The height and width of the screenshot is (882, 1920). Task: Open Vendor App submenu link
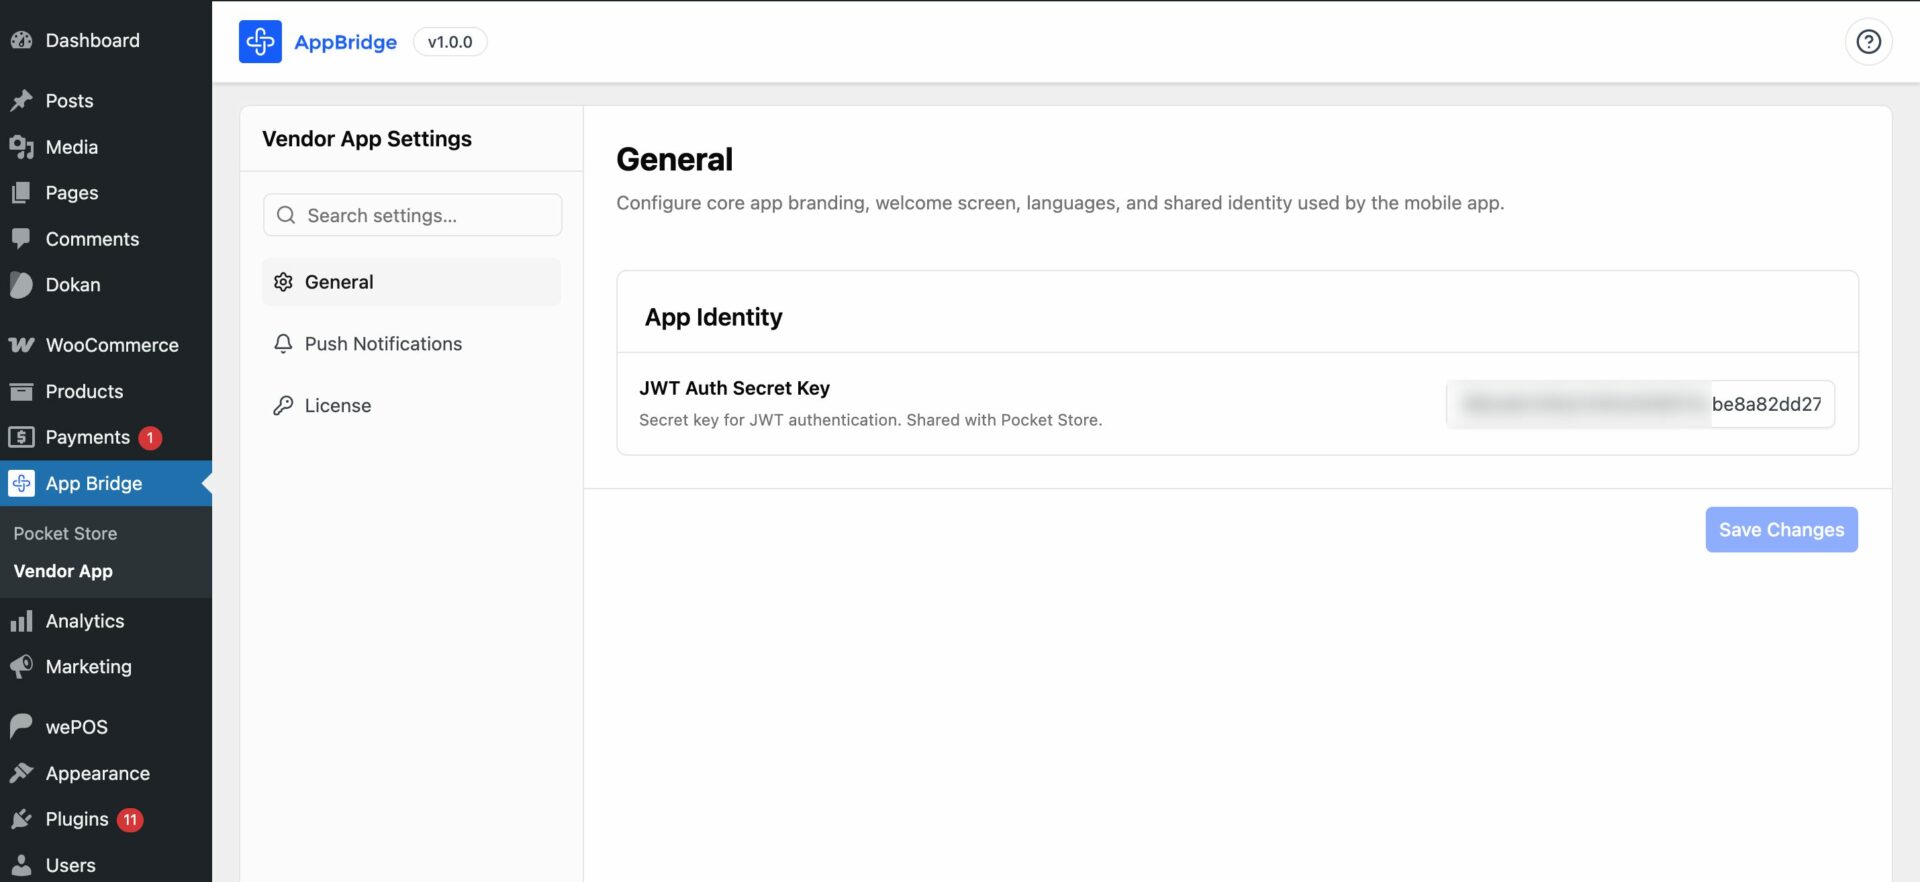63,571
